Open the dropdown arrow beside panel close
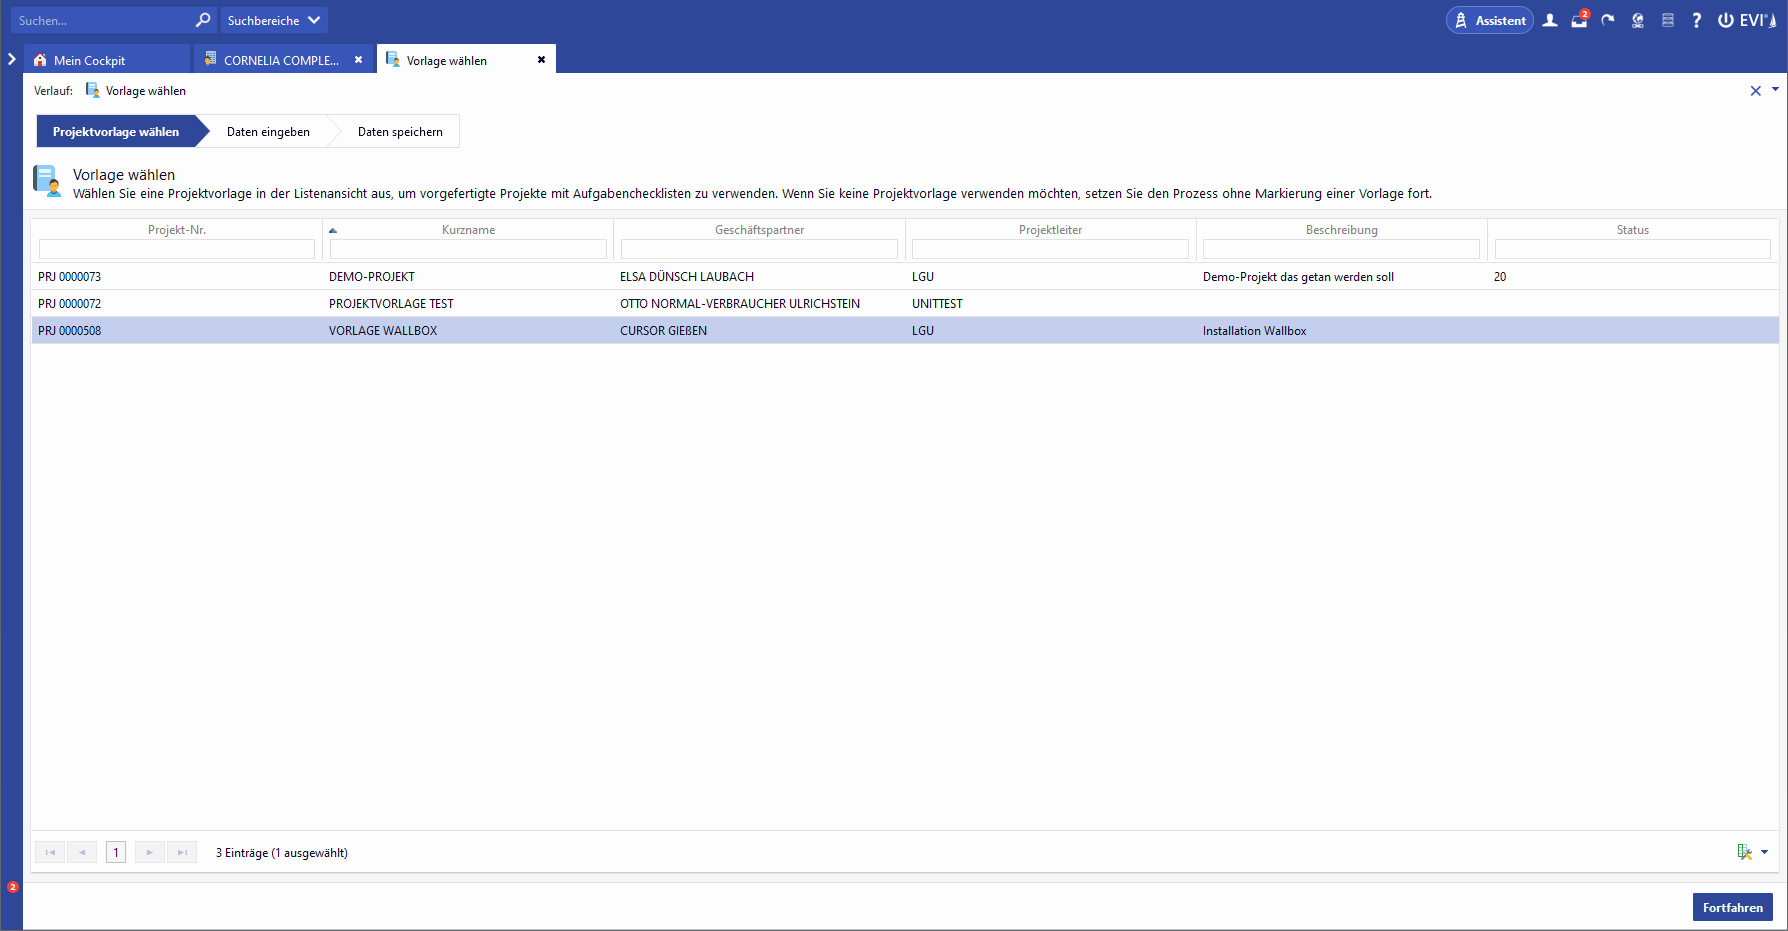Viewport: 1788px width, 931px height. point(1775,89)
